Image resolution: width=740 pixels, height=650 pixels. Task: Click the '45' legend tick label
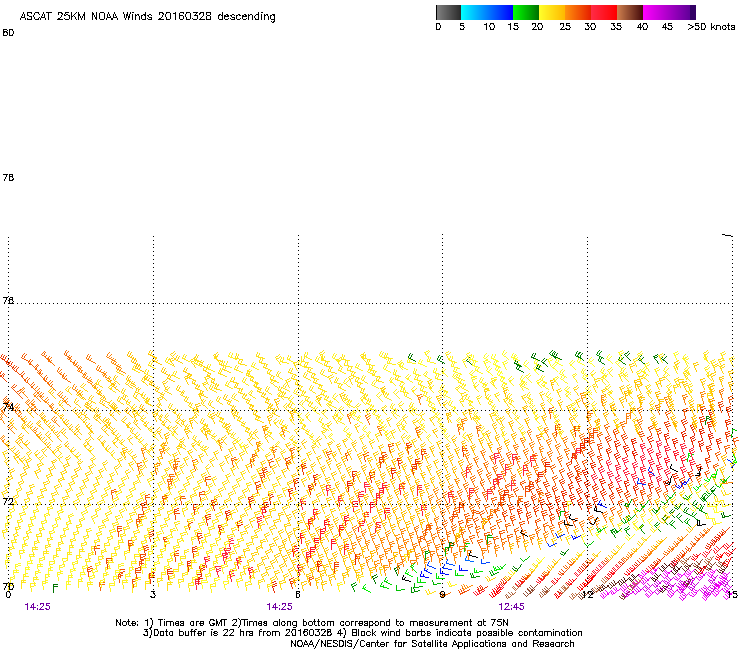pyautogui.click(x=667, y=27)
